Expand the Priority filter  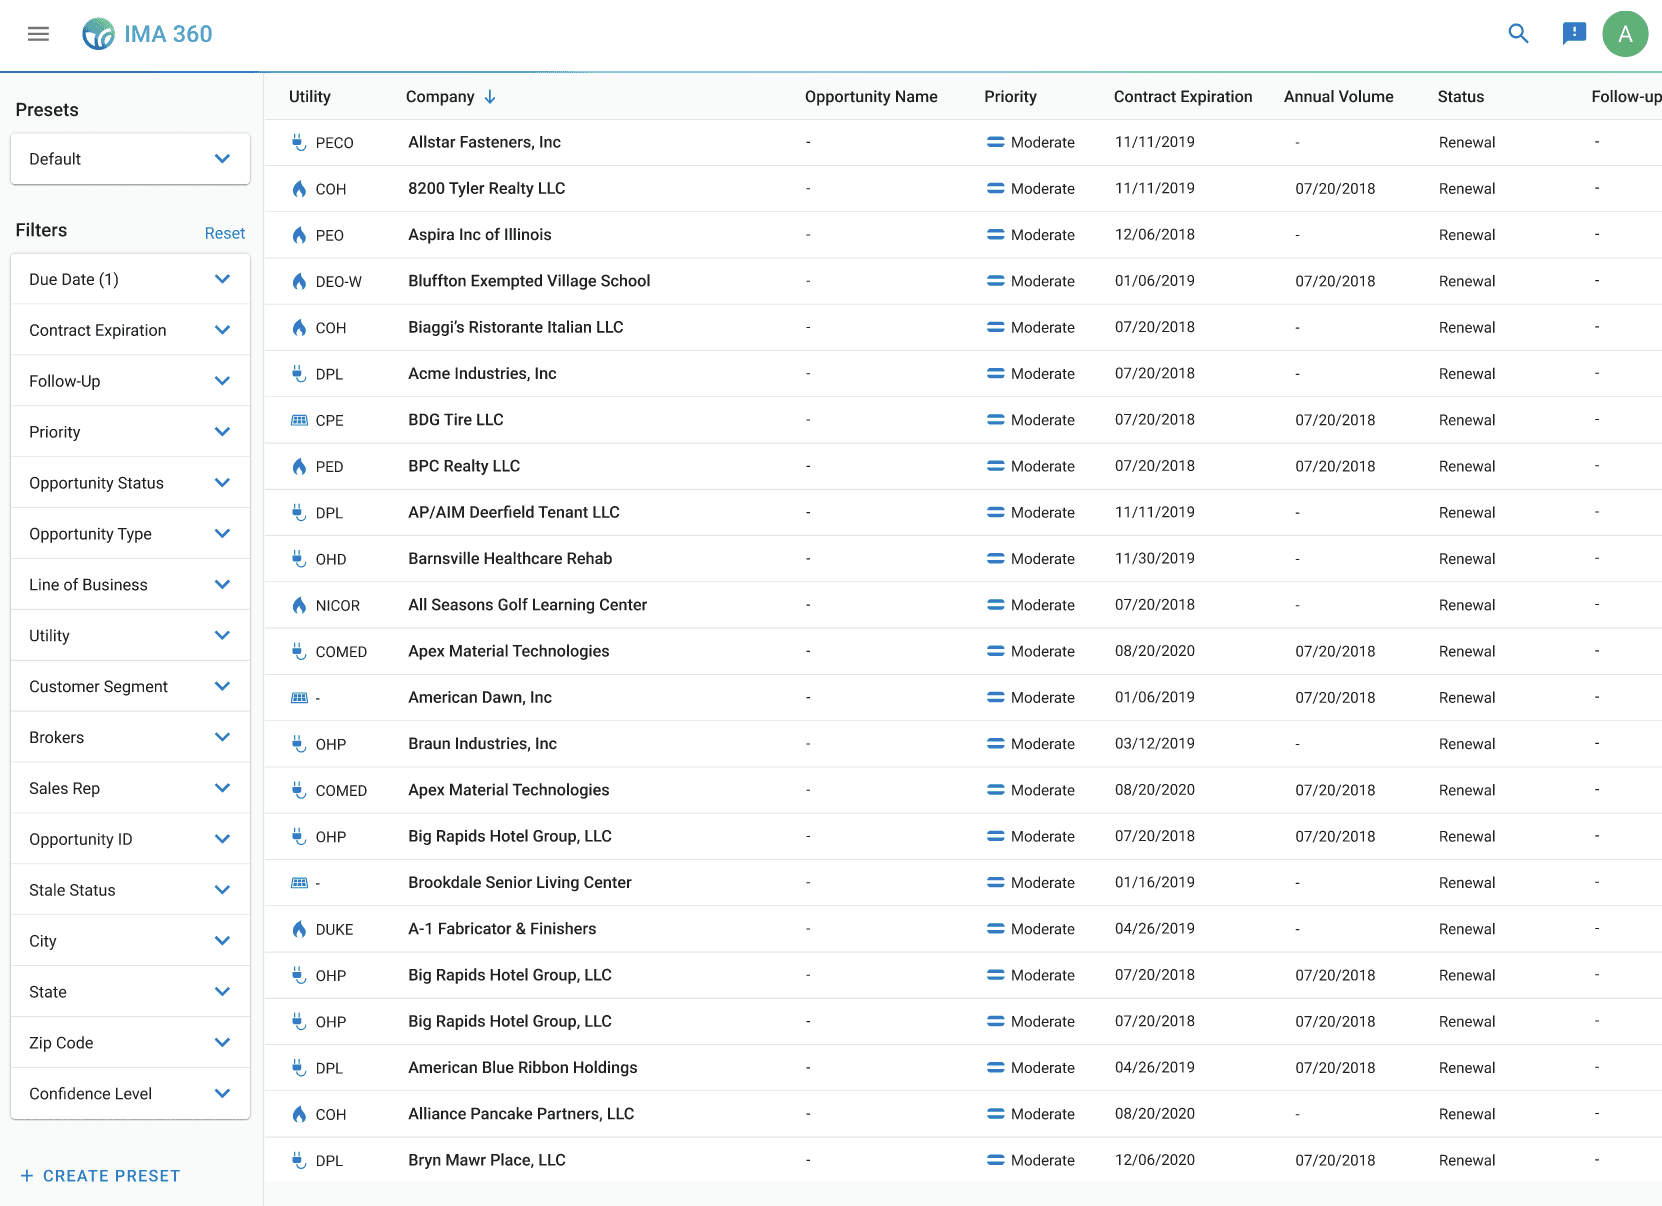point(130,432)
